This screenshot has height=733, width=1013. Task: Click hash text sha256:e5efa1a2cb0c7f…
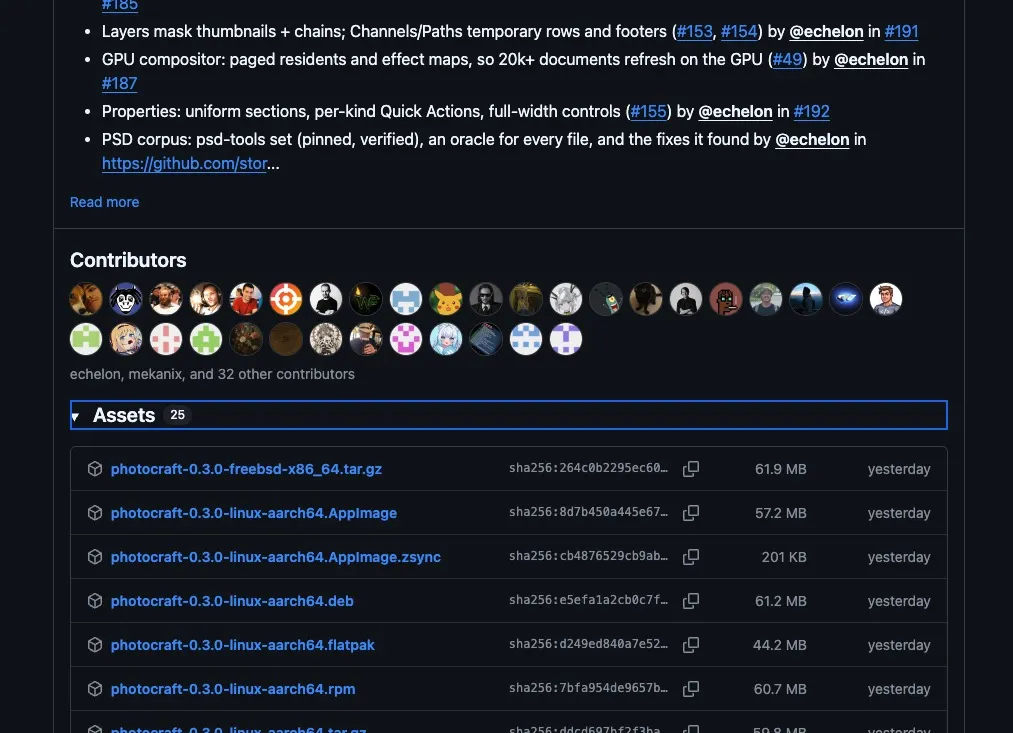(589, 599)
